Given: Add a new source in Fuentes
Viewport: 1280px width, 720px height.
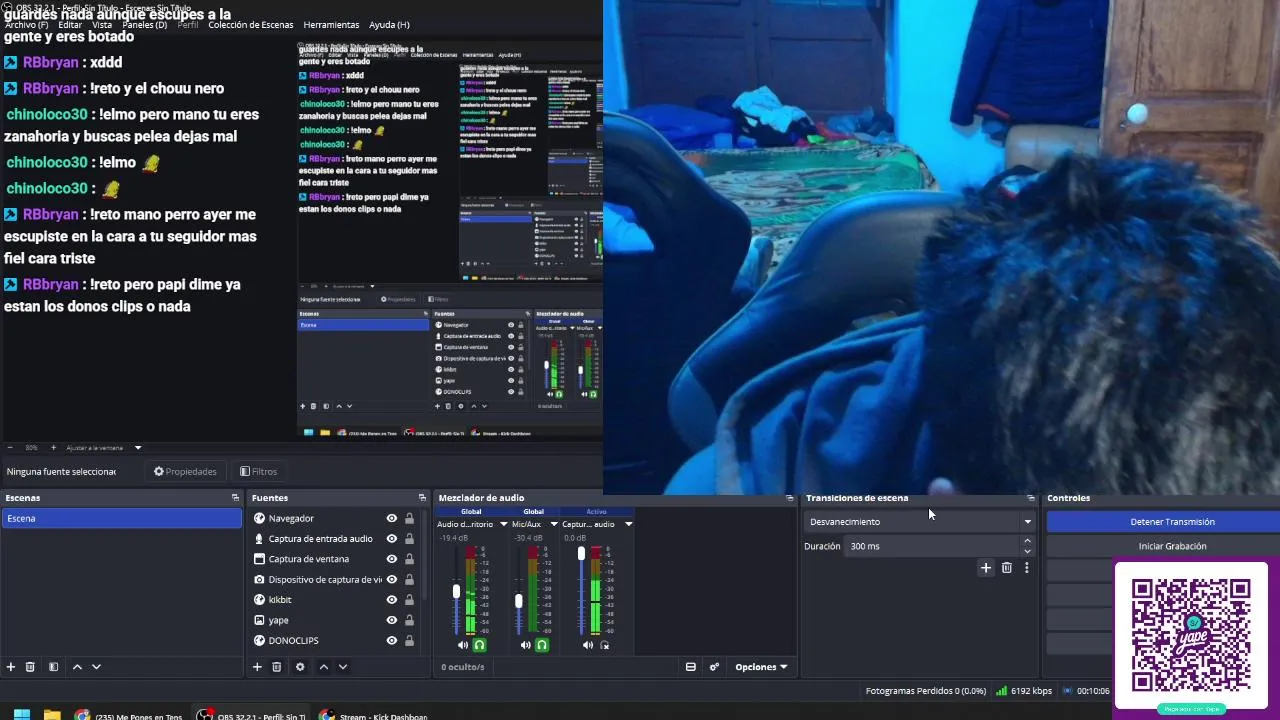Looking at the screenshot, I should click(x=257, y=667).
